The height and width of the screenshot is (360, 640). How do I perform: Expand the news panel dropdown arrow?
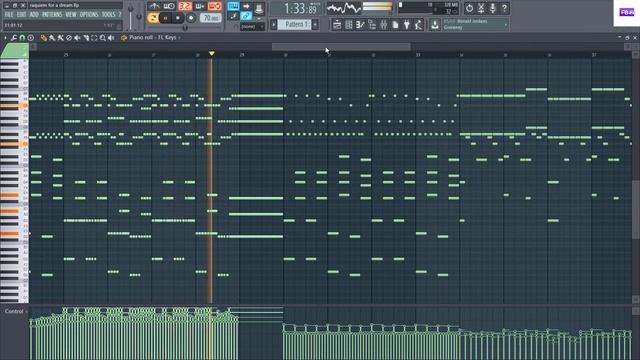(x=506, y=24)
